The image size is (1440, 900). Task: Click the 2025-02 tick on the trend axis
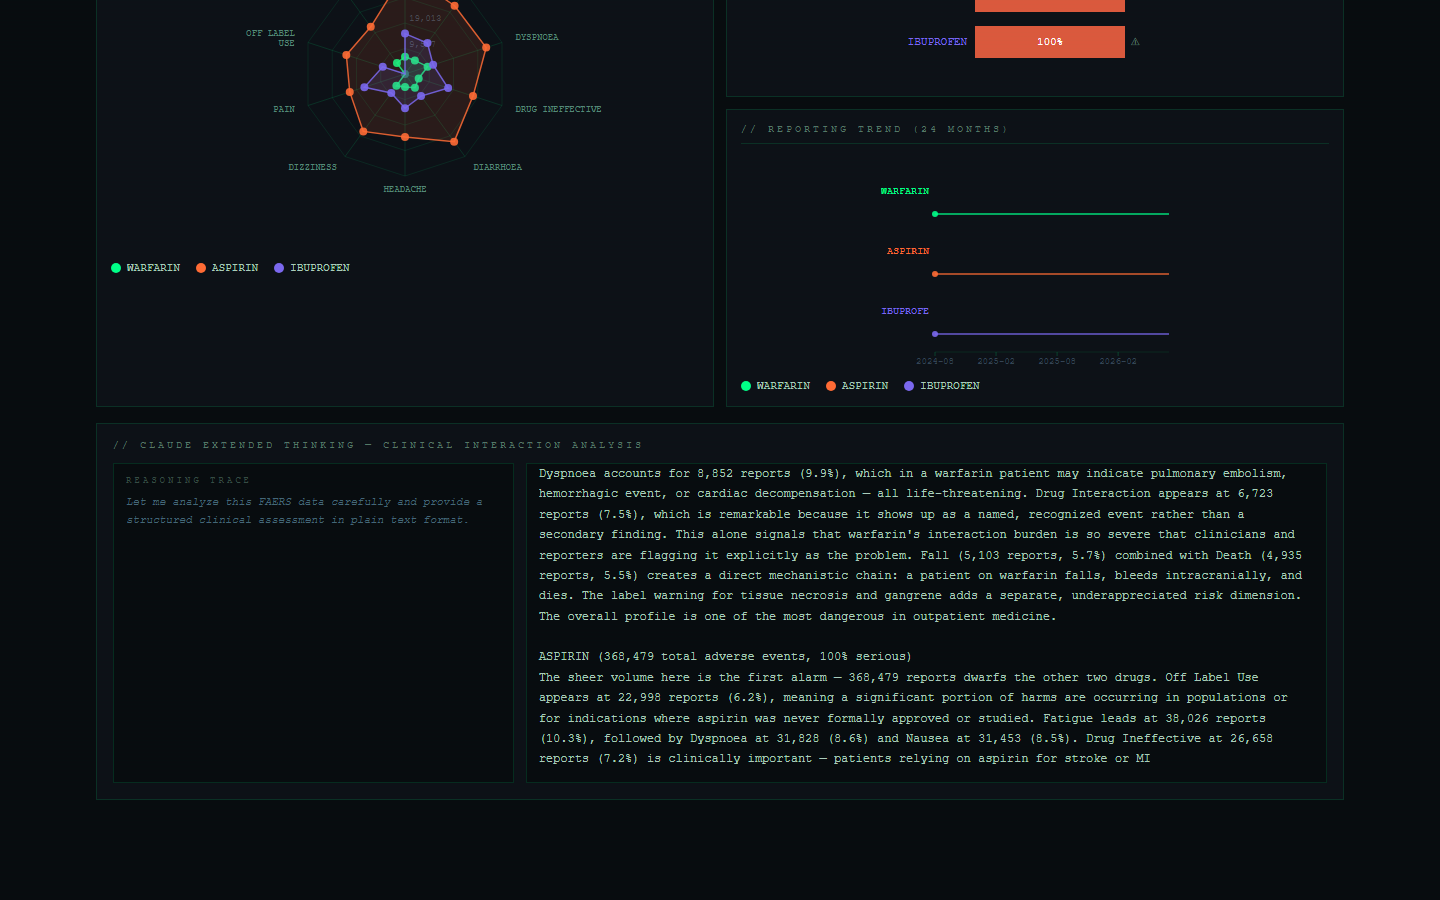pos(996,361)
